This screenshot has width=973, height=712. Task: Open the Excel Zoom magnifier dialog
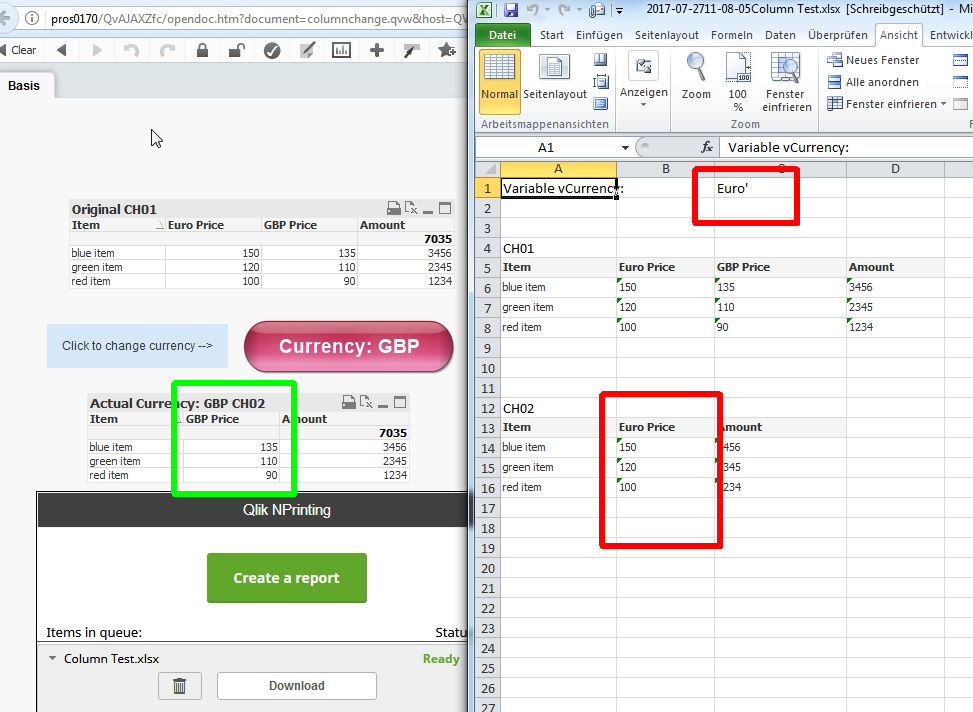point(696,80)
